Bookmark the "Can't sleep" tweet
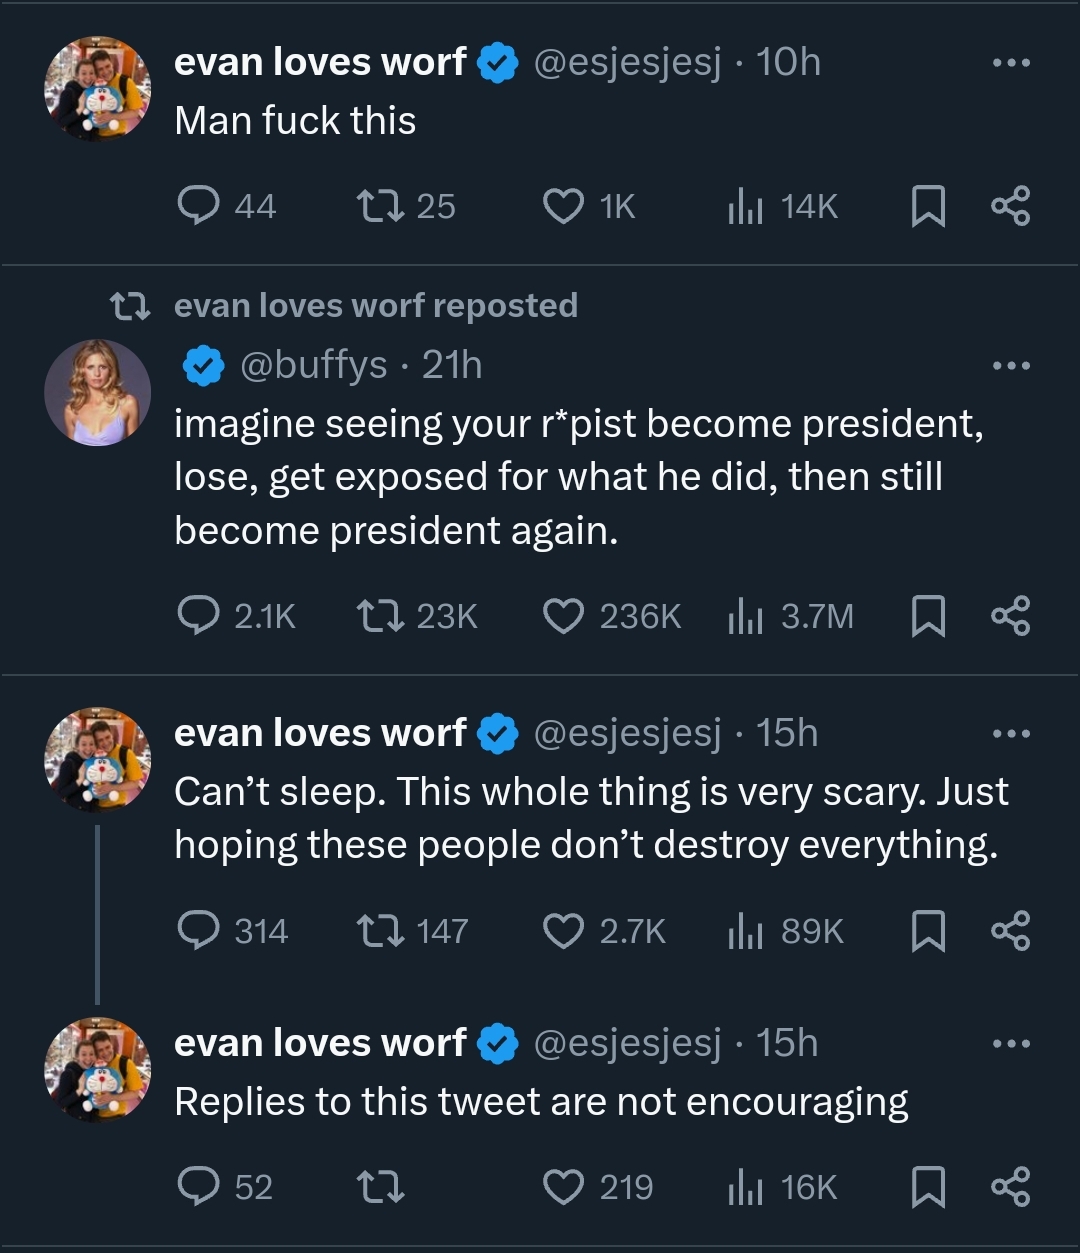Image resolution: width=1080 pixels, height=1253 pixels. 928,931
